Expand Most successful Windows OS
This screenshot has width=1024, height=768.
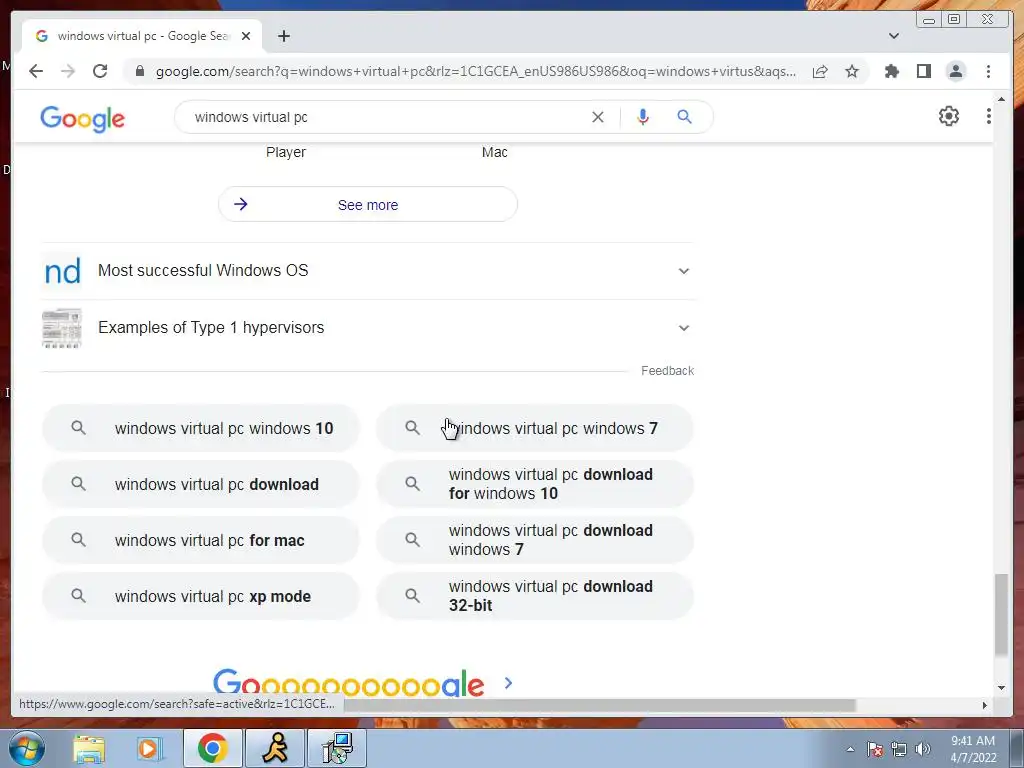point(368,270)
